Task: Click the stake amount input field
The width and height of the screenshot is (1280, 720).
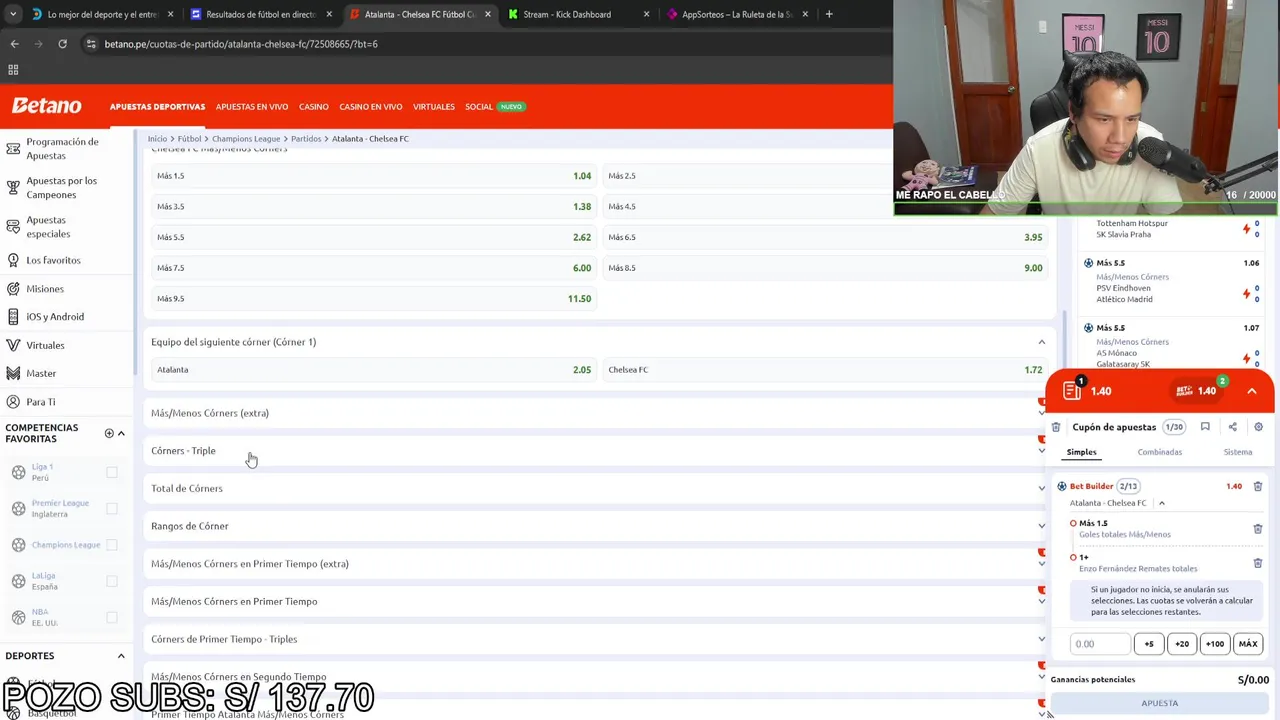Action: 1100,644
